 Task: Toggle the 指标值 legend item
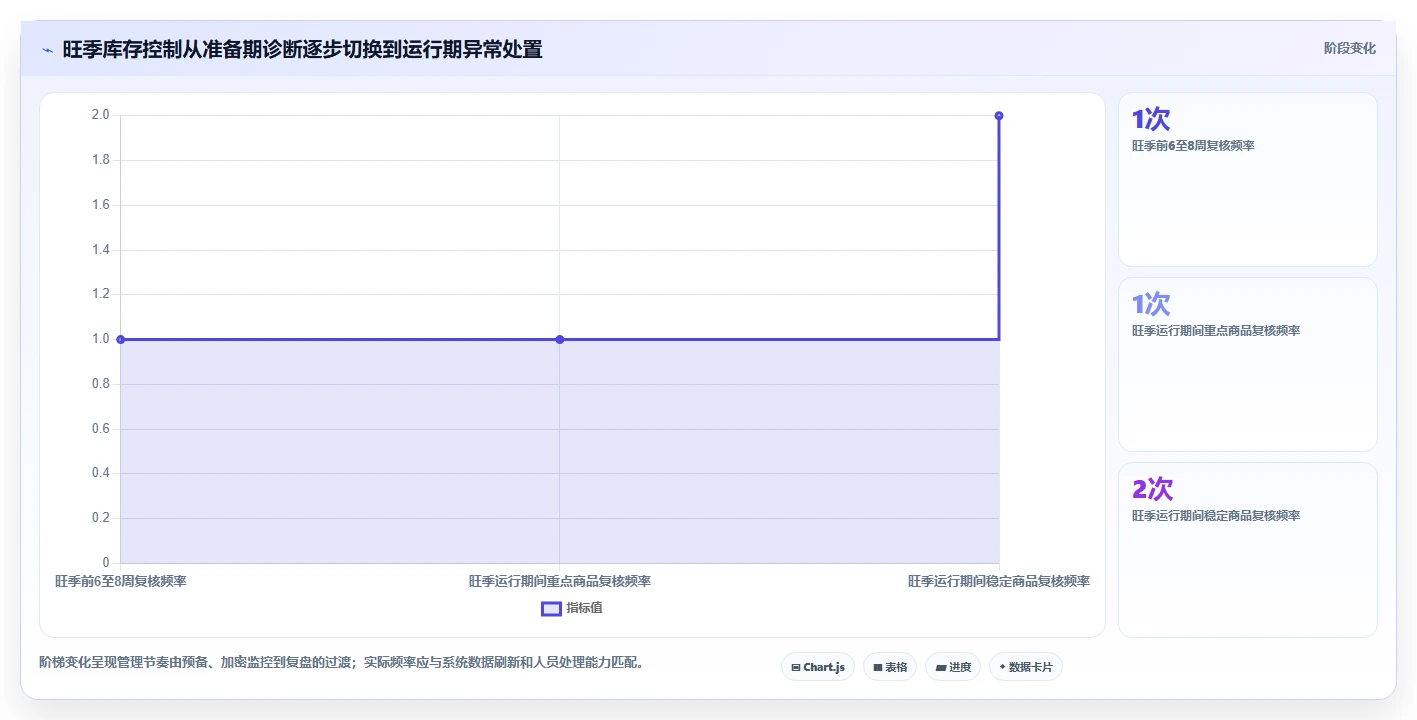tap(572, 608)
